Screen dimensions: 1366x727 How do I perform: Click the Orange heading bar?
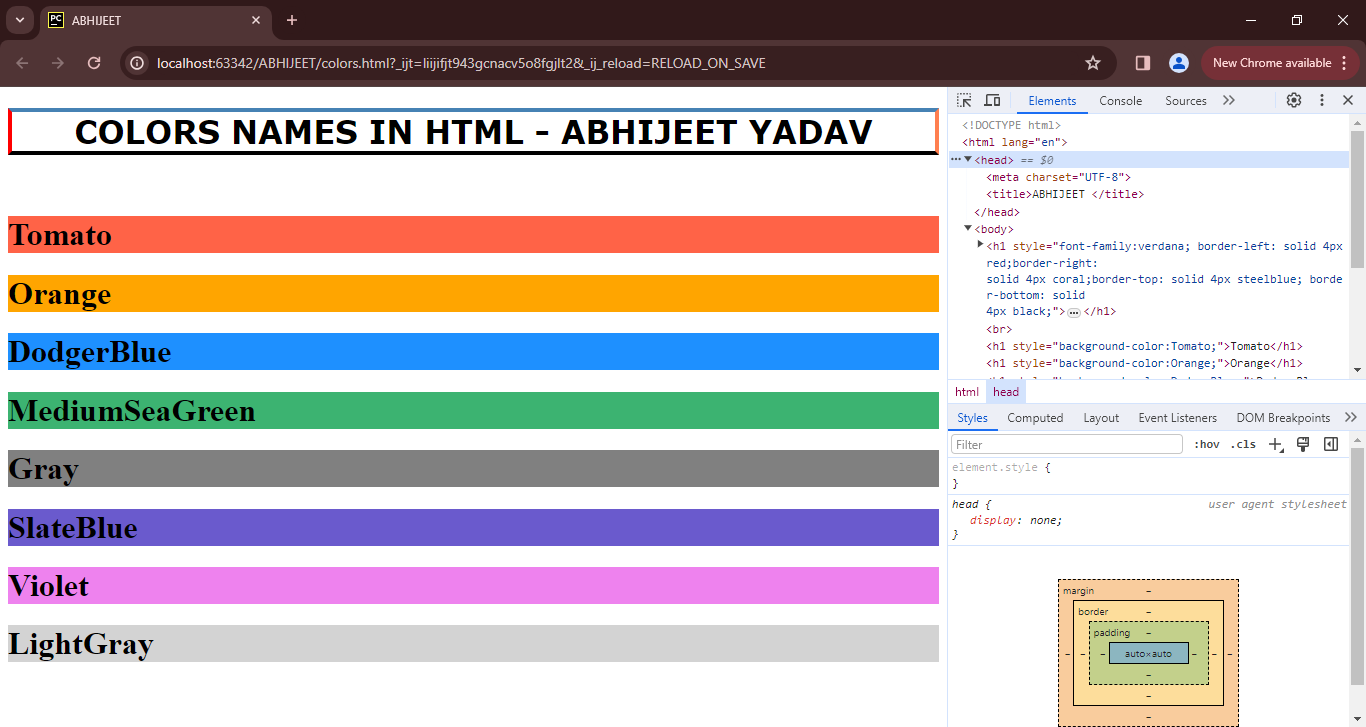tap(473, 293)
